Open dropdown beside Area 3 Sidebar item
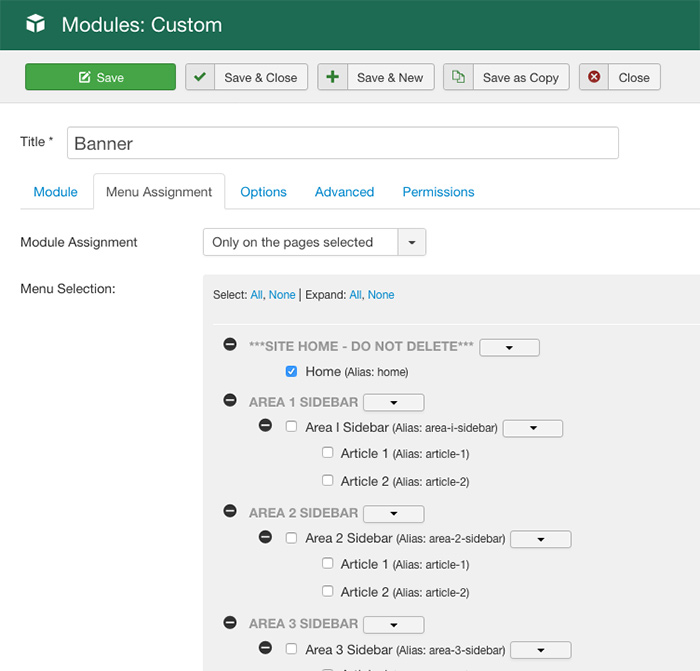700x671 pixels. (541, 650)
